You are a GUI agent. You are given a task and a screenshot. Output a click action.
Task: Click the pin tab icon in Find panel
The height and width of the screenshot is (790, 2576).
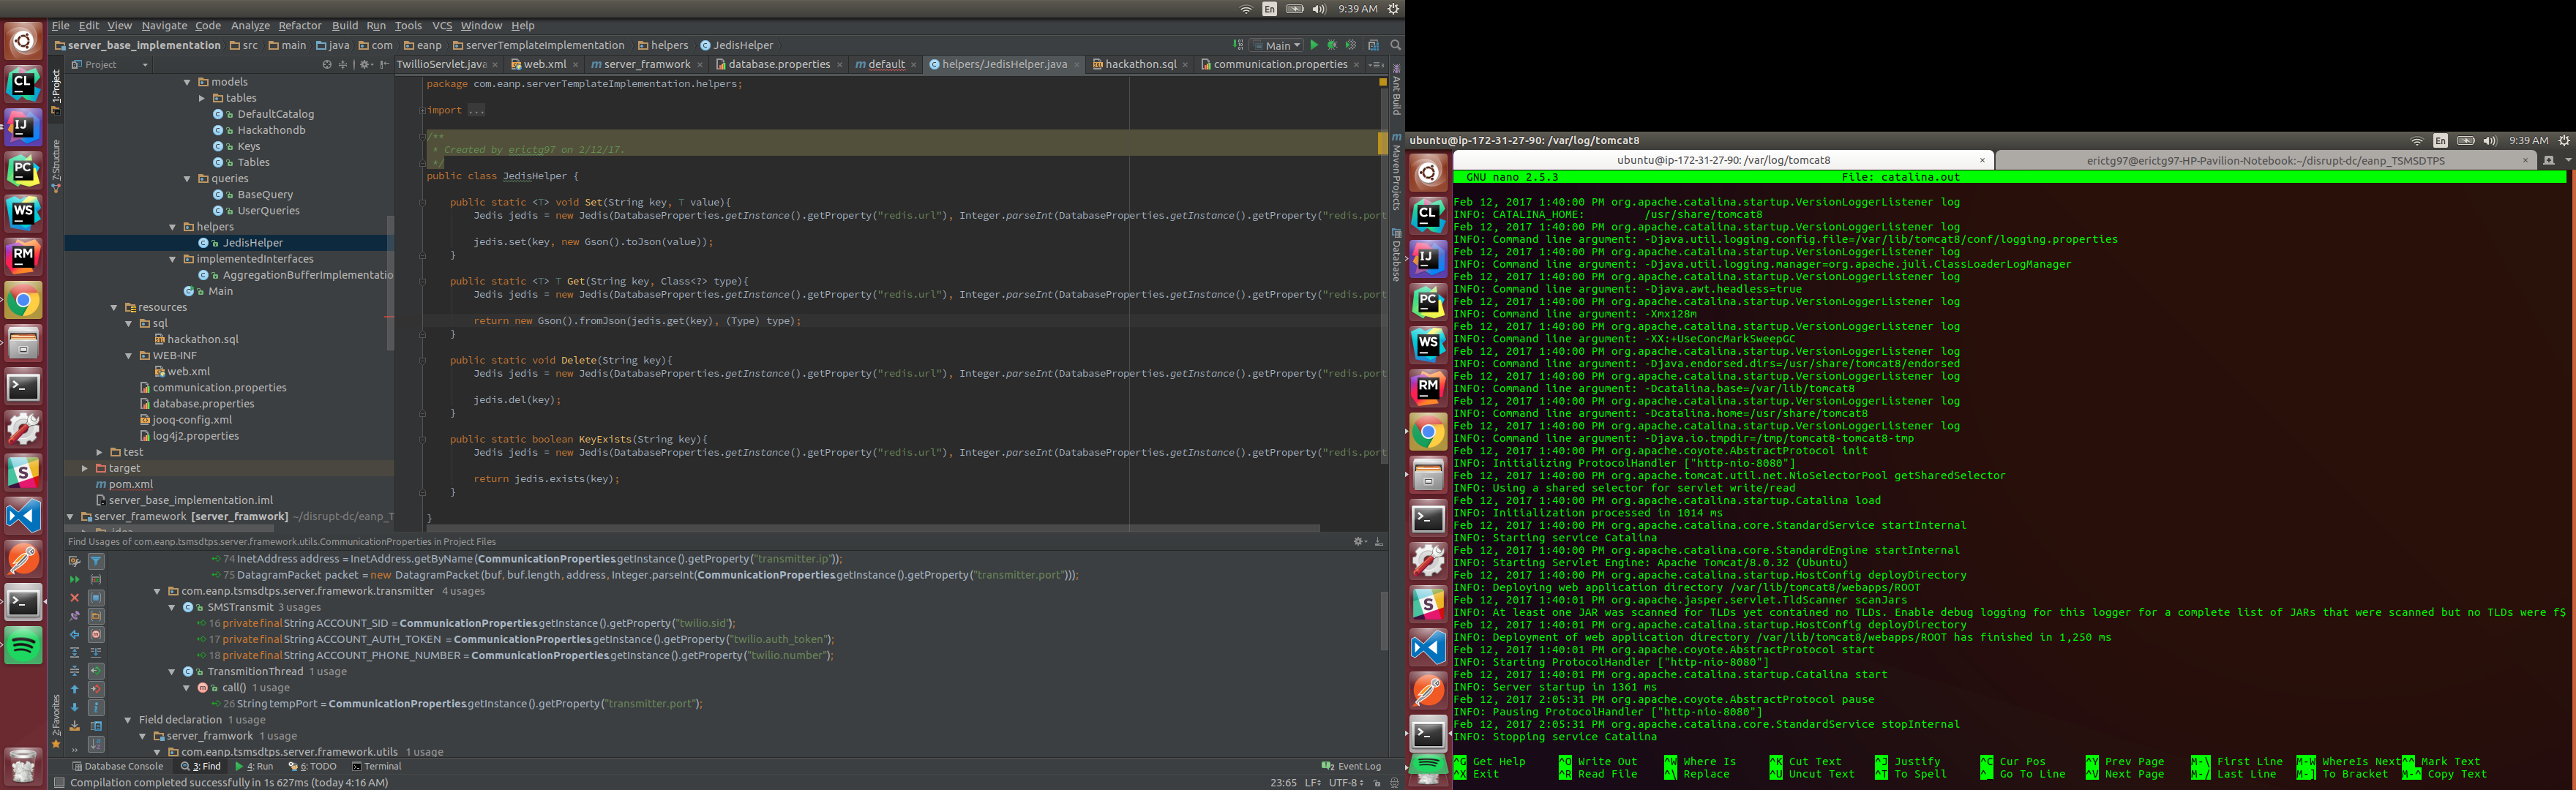(x=75, y=616)
